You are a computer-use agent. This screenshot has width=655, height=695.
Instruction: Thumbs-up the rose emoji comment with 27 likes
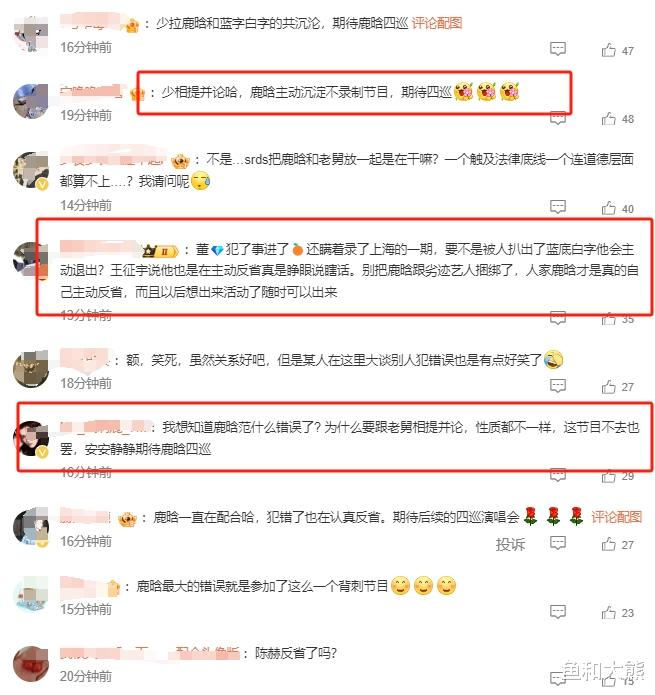point(608,544)
